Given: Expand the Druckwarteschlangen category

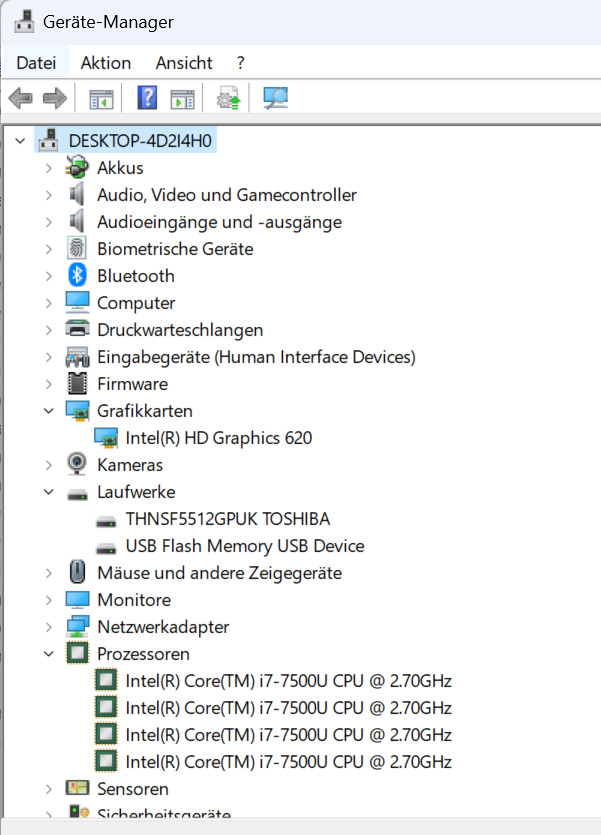Looking at the screenshot, I should (x=49, y=330).
